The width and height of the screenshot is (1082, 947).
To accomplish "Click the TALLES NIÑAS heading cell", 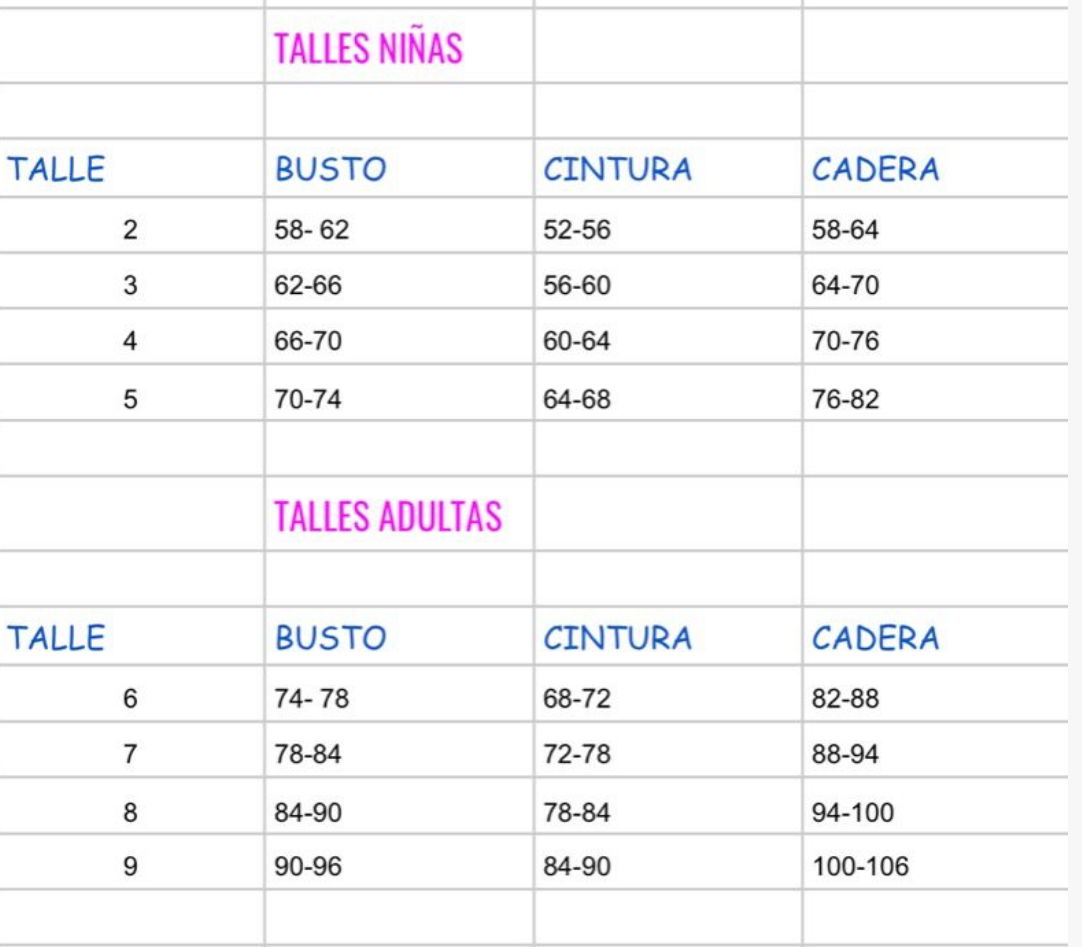I will [x=368, y=49].
